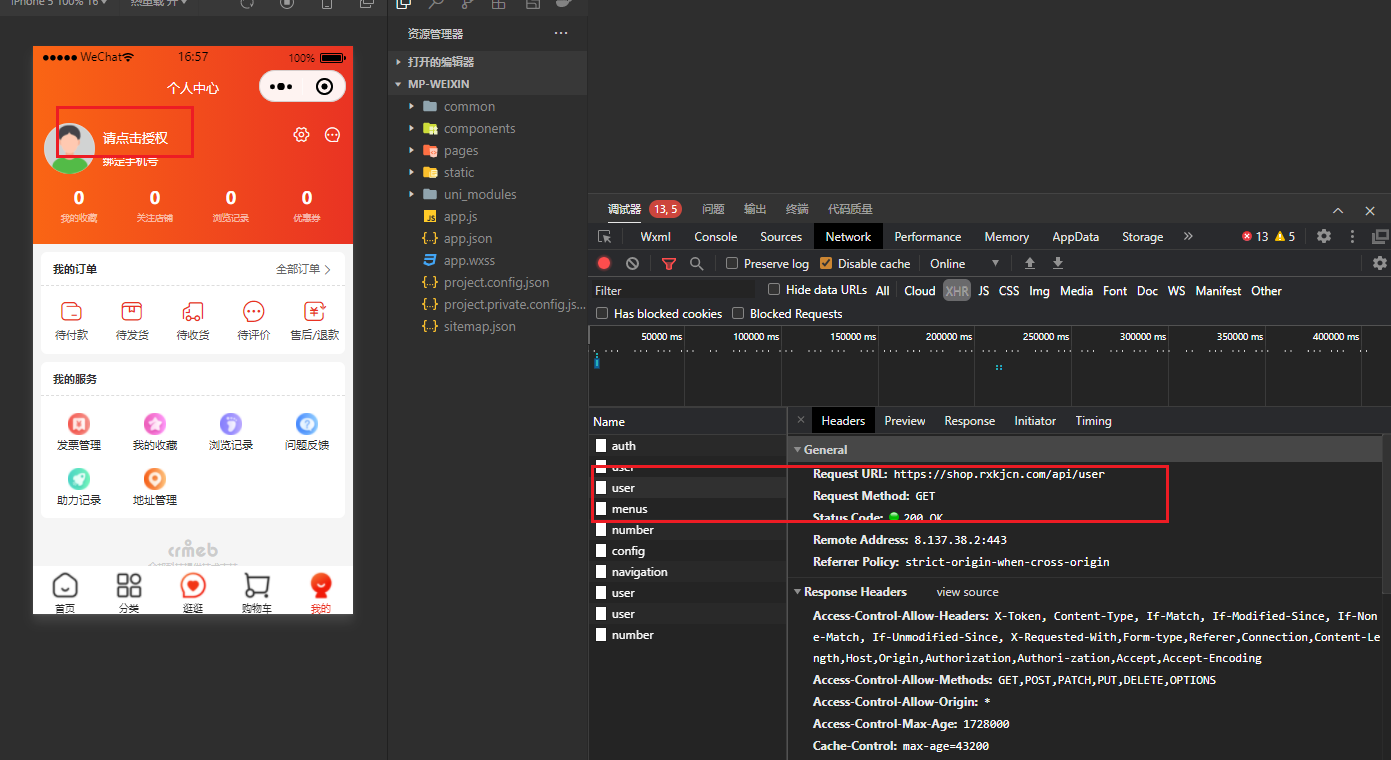Switch to the 代码质量 panel tab
Screen dimensions: 1391x760
[850, 209]
